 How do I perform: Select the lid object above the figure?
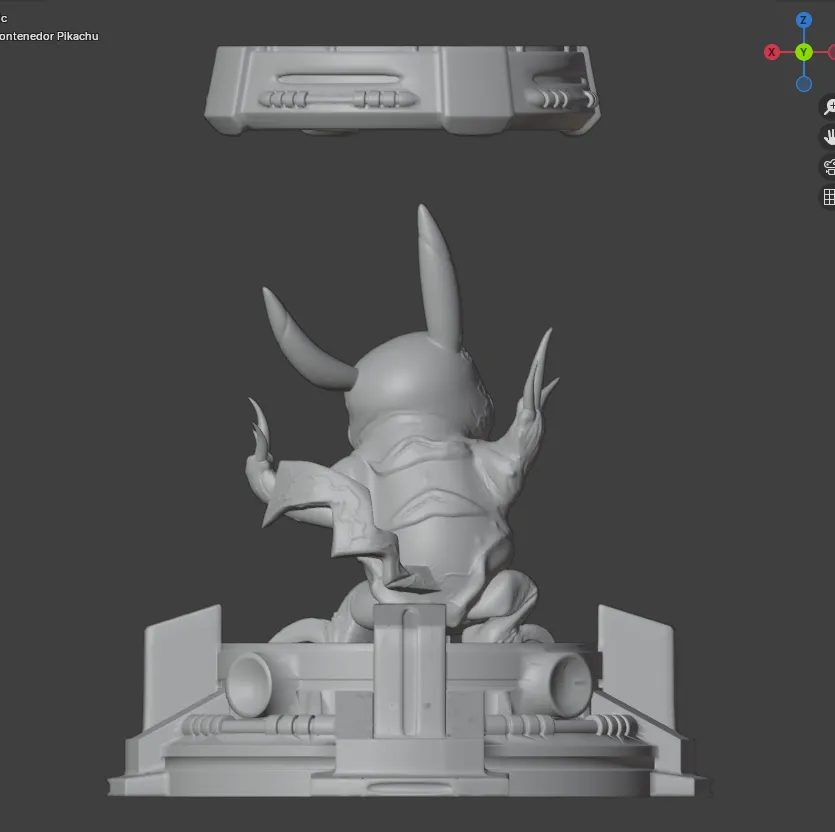[x=403, y=91]
